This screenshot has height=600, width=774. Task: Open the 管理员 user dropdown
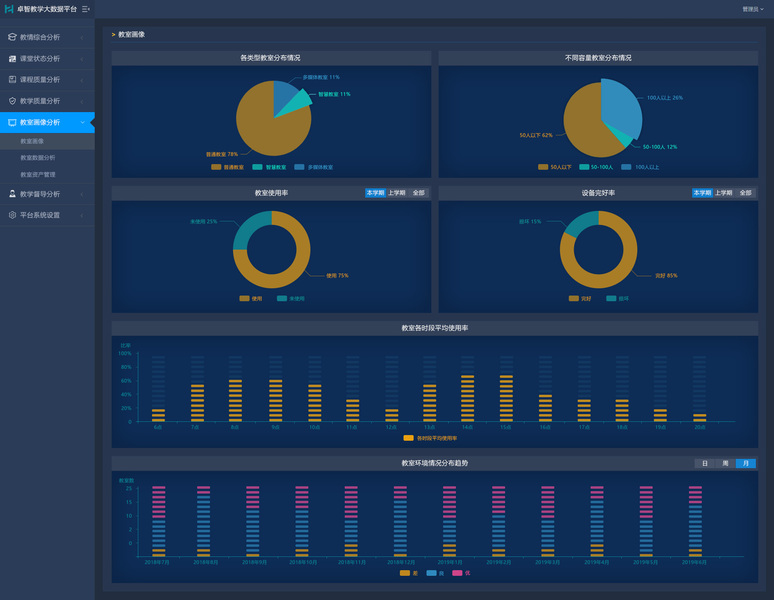click(753, 9)
